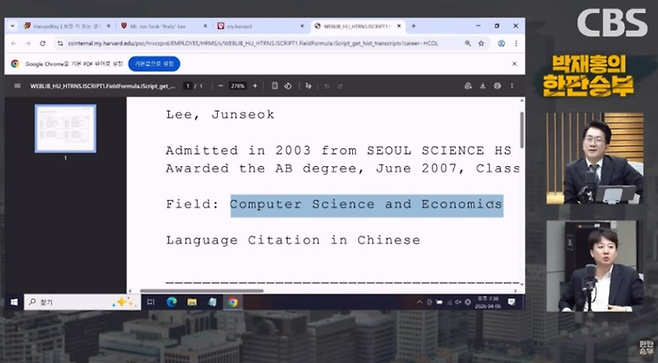Reload the page in Chrome
658x363 pixels.
coord(42,43)
